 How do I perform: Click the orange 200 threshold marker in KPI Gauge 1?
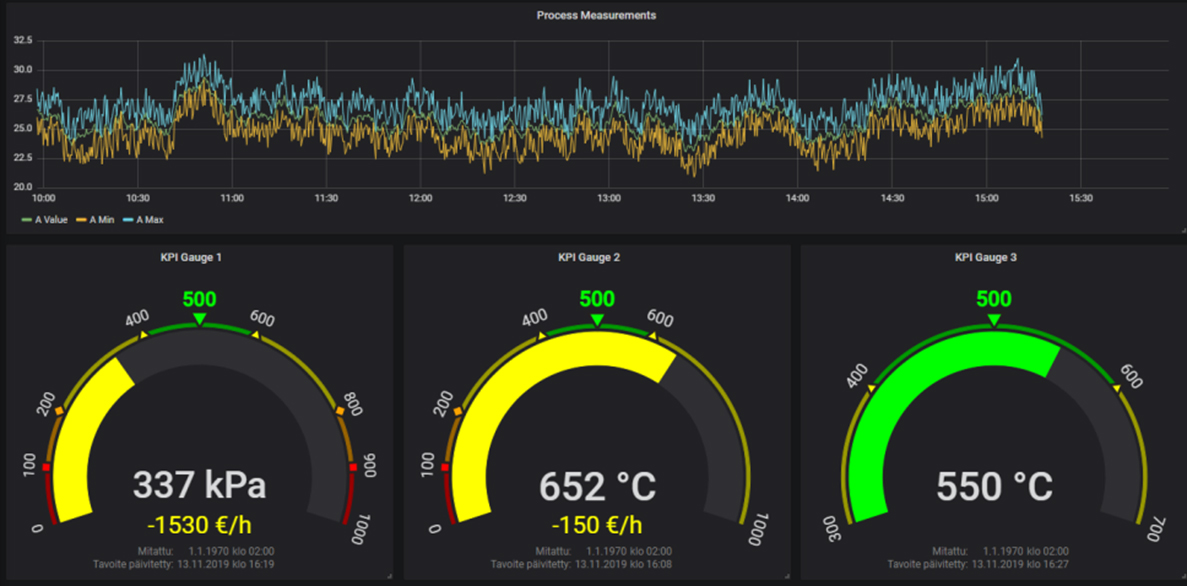60,411
